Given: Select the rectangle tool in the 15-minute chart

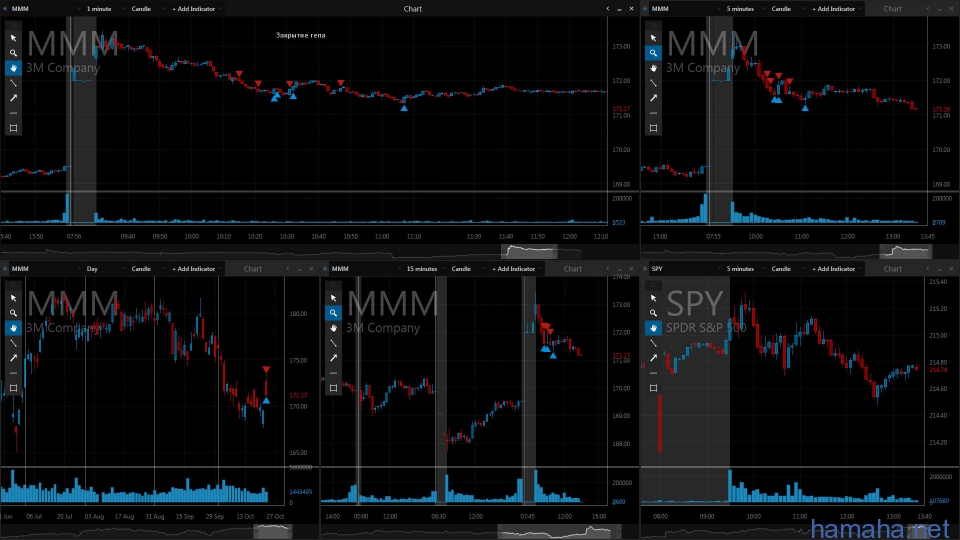Looking at the screenshot, I should tap(333, 388).
